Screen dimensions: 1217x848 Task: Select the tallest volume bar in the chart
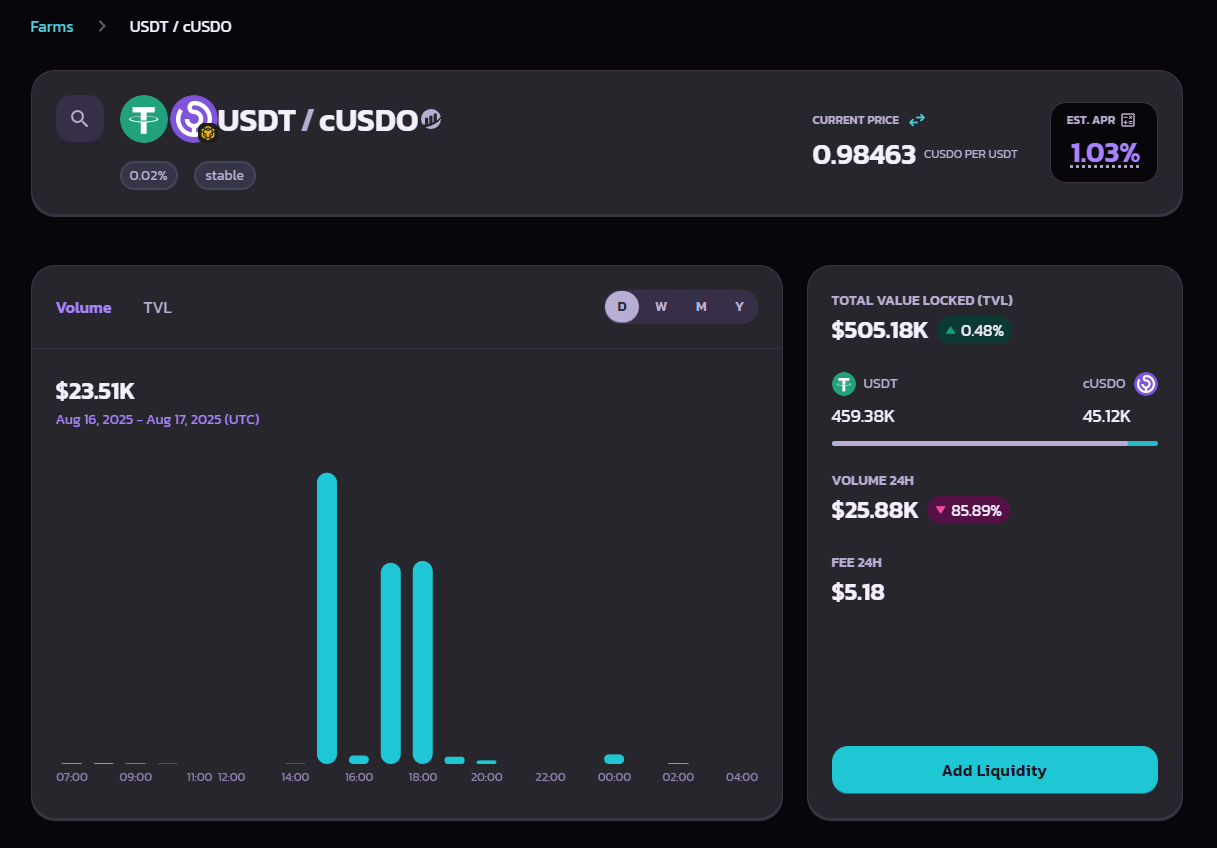point(327,618)
